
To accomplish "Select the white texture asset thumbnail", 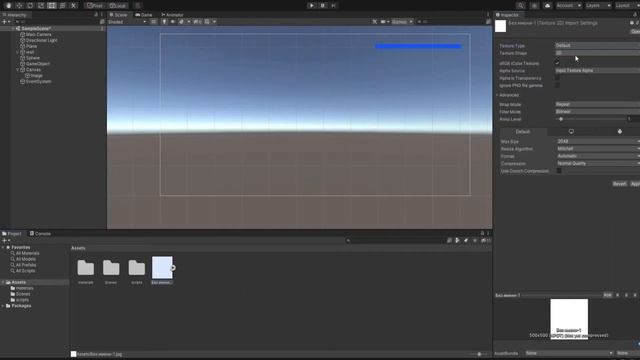I will tap(162, 267).
